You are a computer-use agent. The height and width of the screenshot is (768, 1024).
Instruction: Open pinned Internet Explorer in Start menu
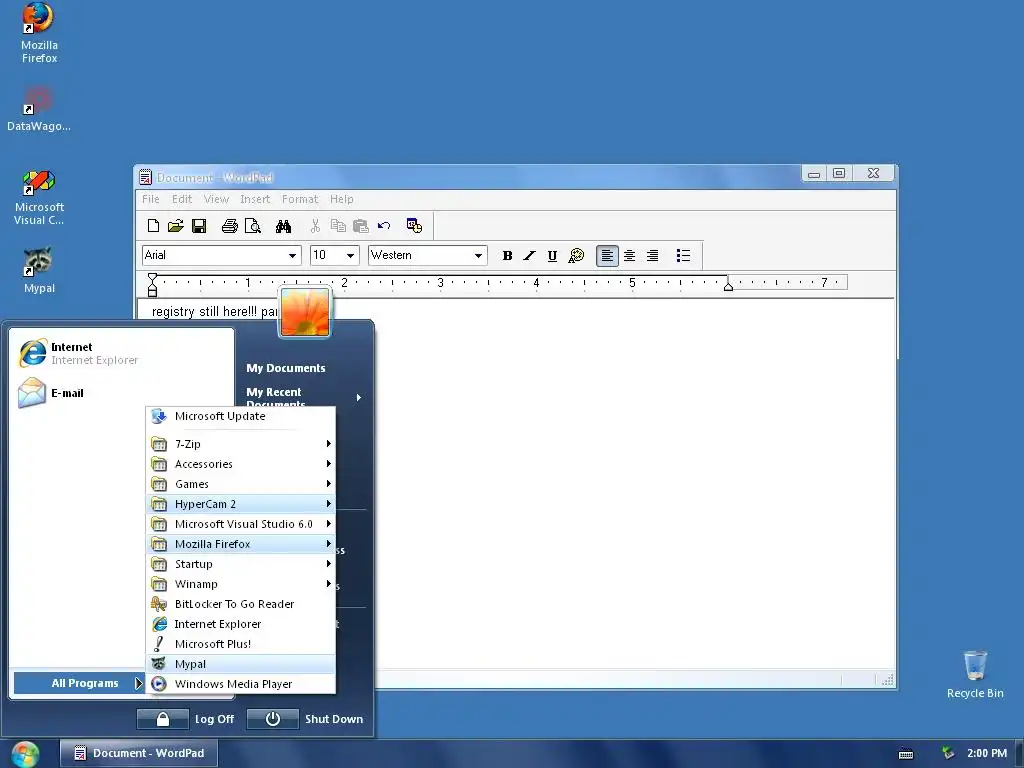coord(121,353)
